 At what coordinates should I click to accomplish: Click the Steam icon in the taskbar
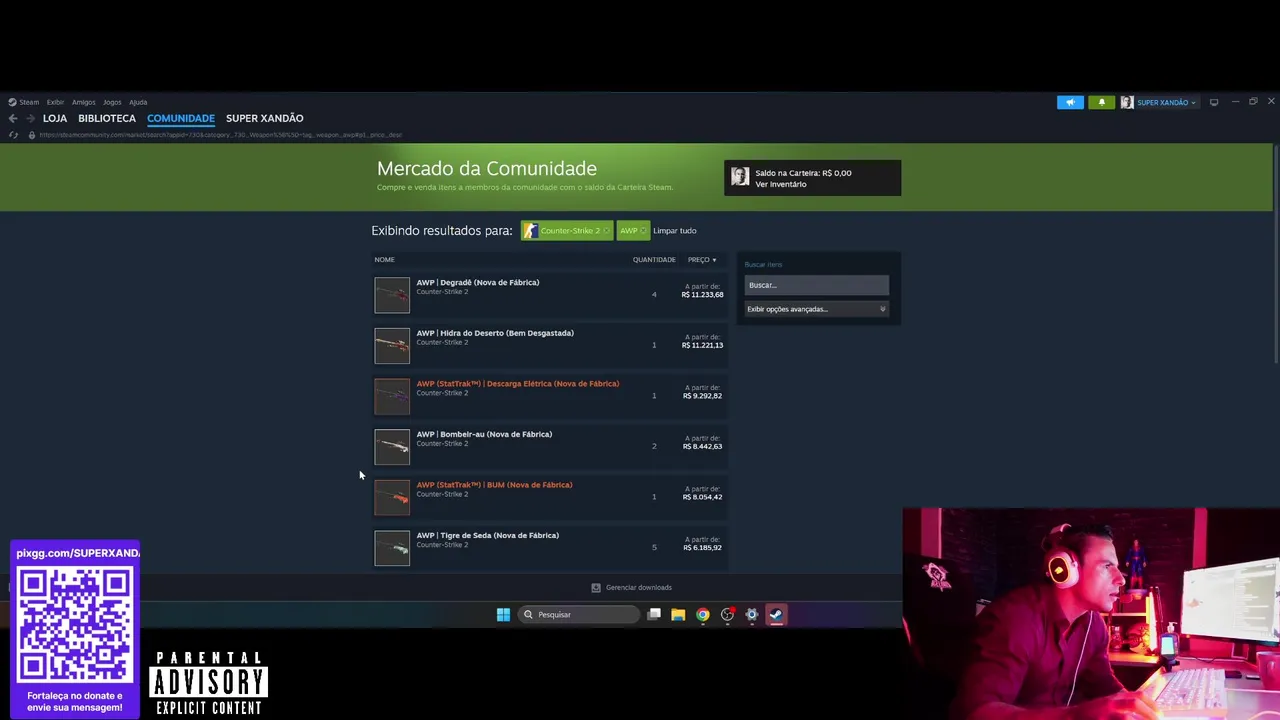pos(776,615)
